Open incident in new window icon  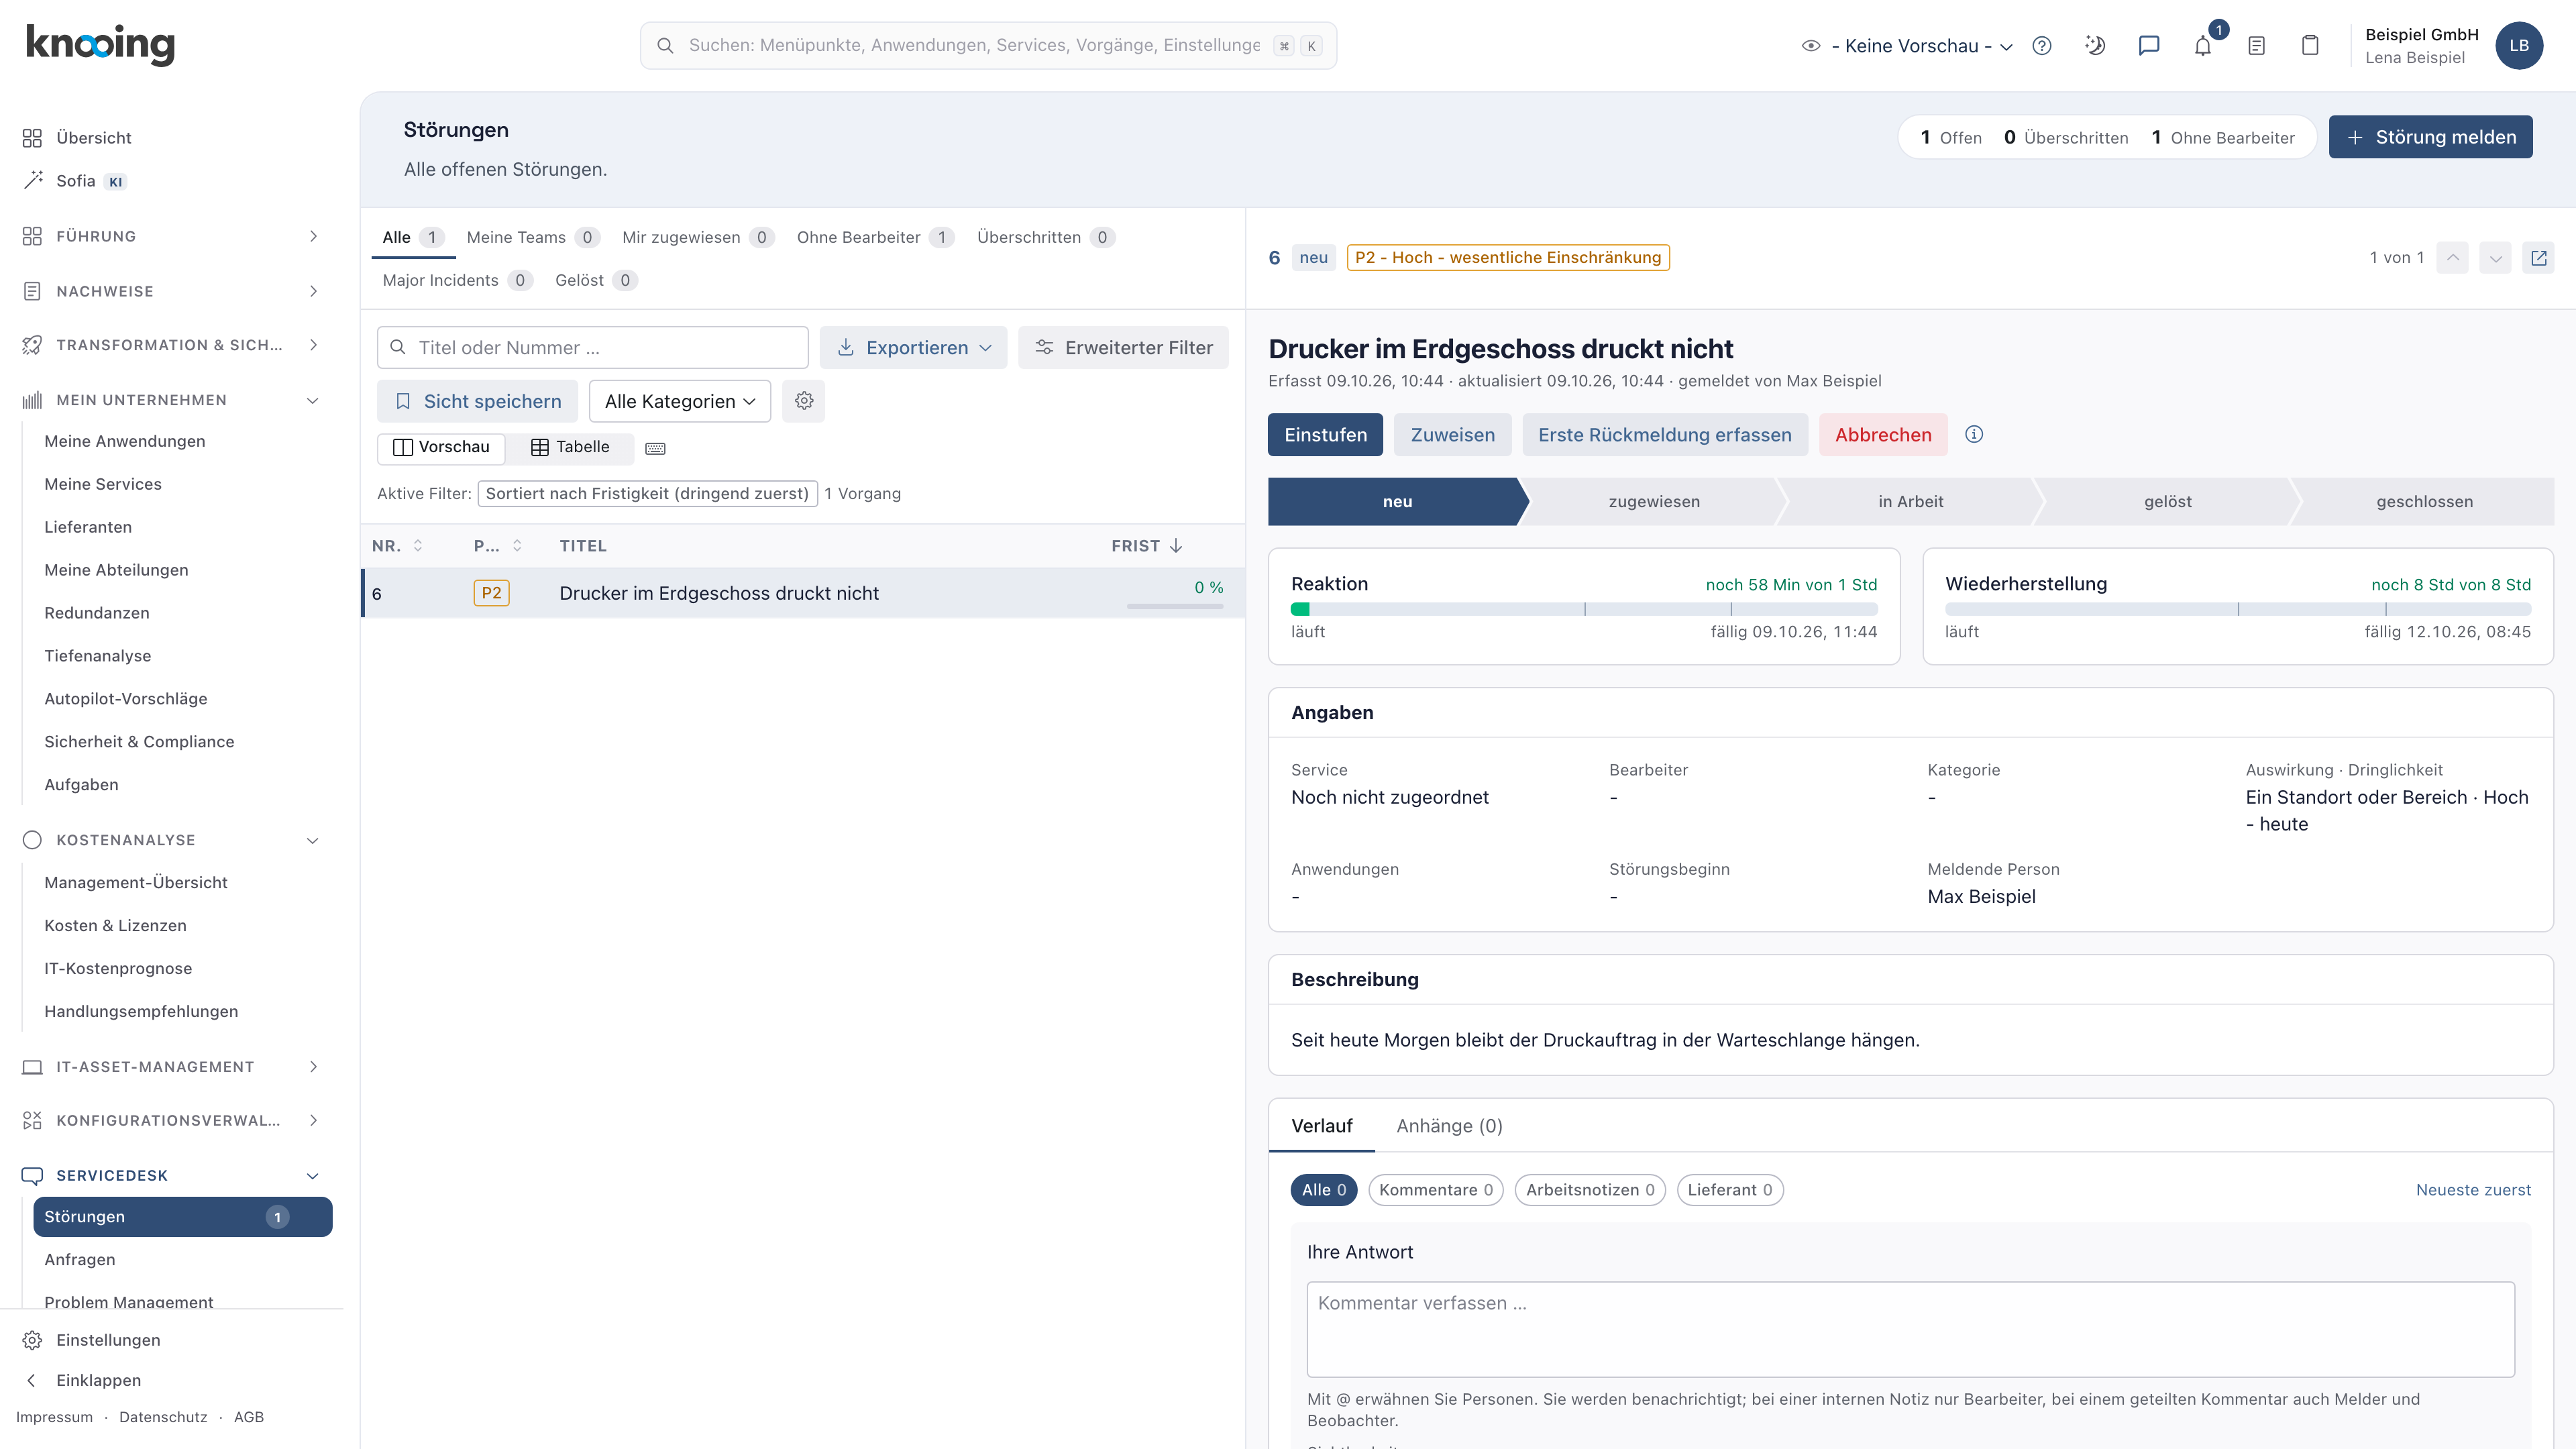pos(2538,258)
